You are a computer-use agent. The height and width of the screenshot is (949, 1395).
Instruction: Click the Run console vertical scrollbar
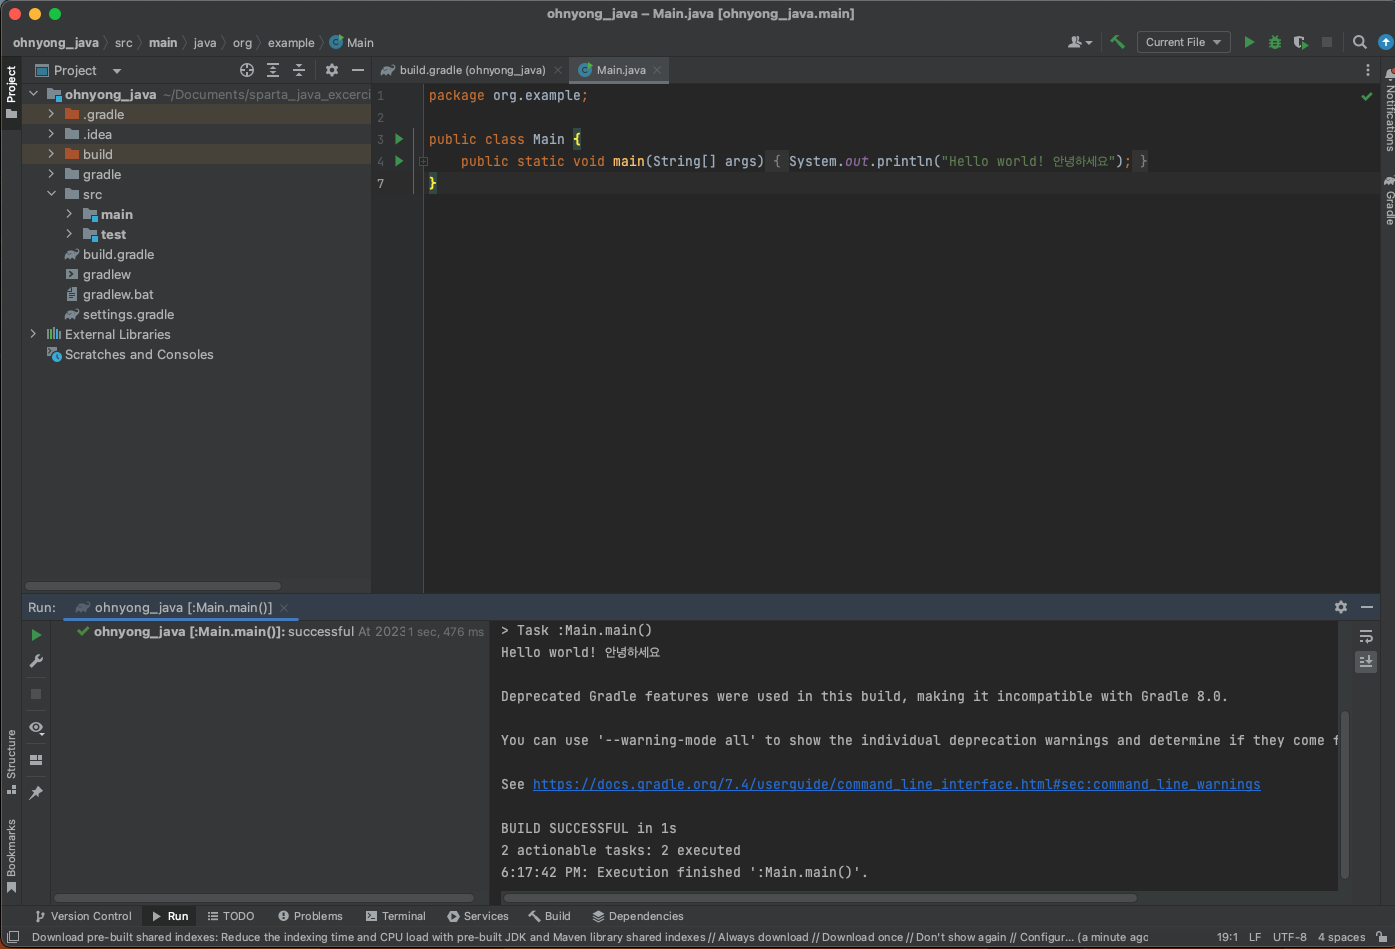tap(1345, 795)
